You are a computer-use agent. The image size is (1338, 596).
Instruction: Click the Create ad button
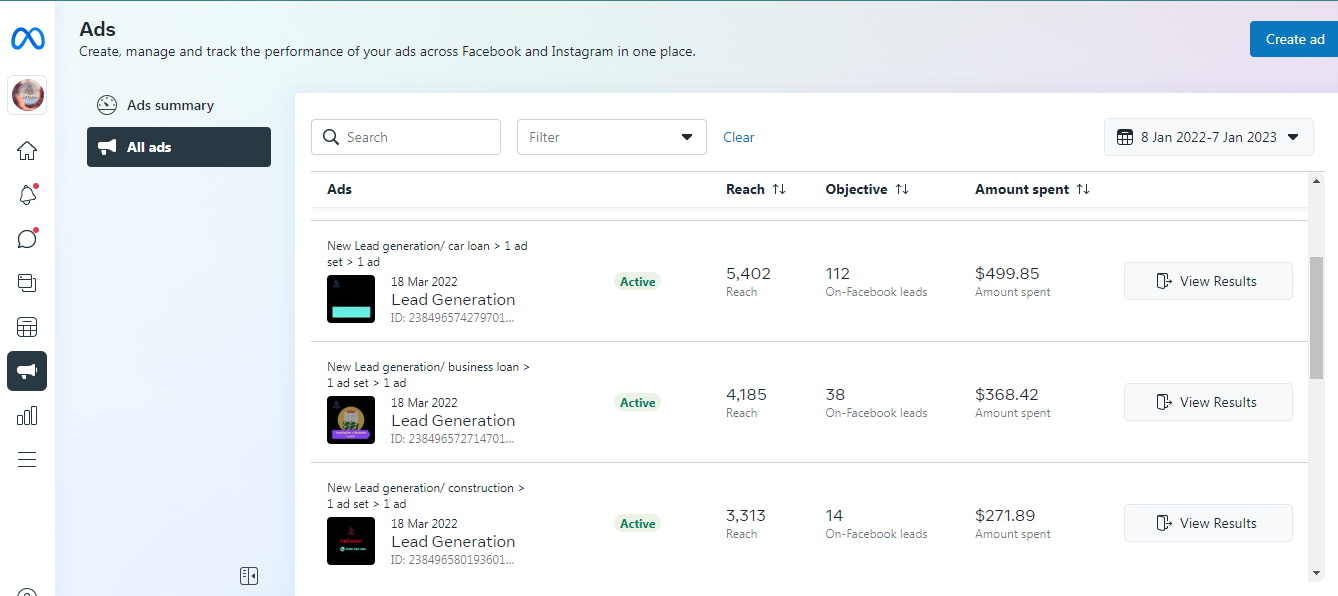click(1294, 39)
